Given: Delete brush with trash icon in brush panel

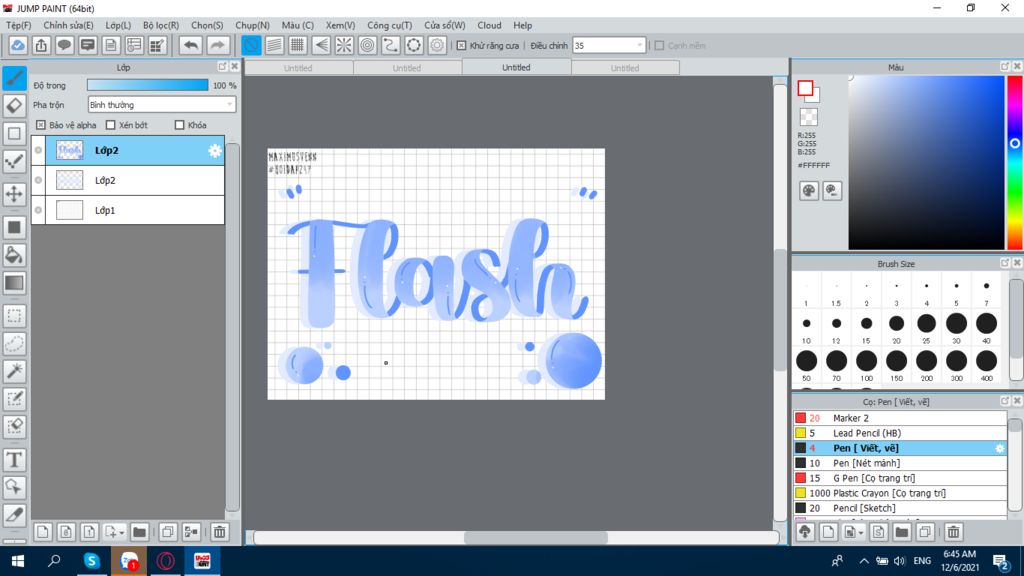Looking at the screenshot, I should coord(953,532).
